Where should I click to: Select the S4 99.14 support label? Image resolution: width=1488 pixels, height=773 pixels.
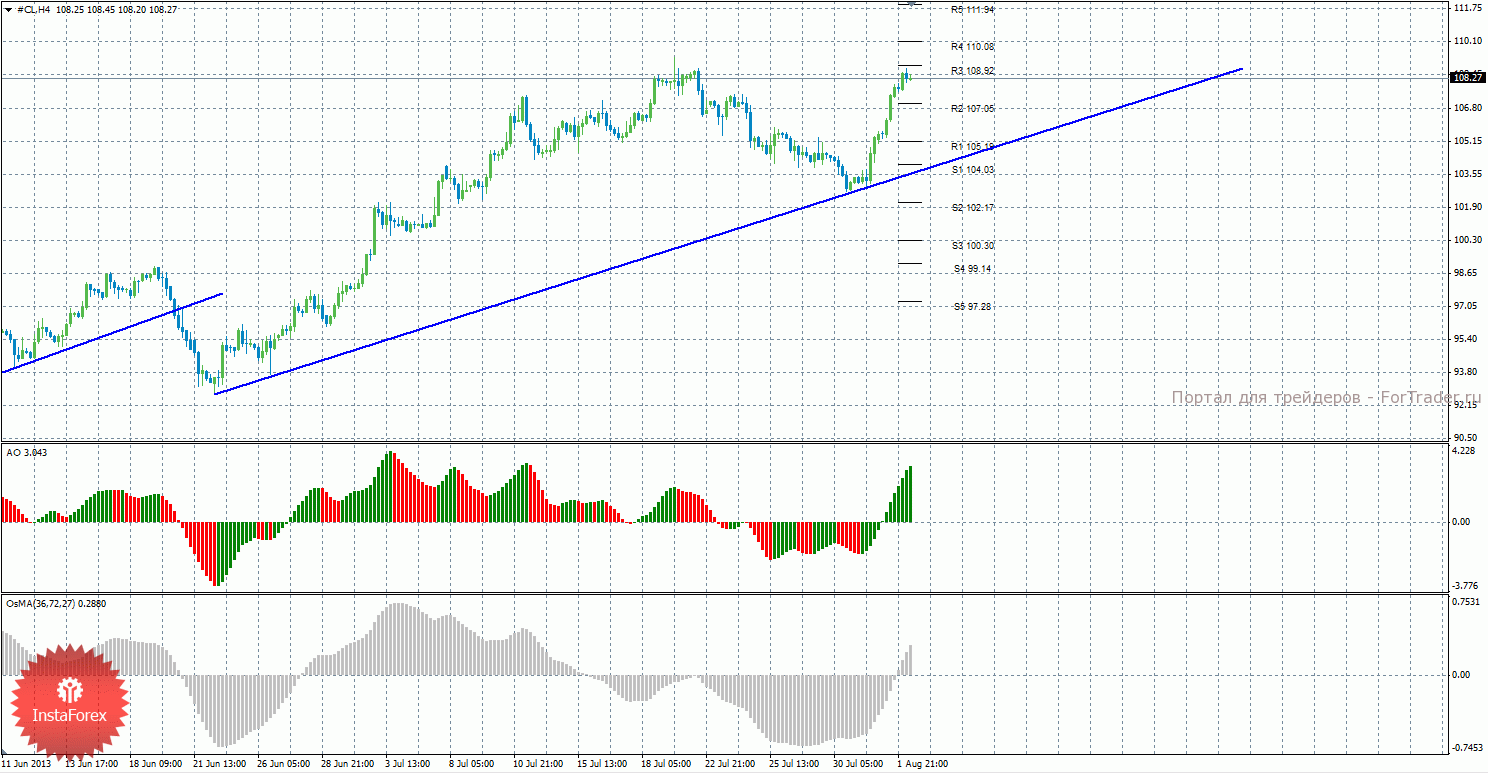click(x=972, y=269)
